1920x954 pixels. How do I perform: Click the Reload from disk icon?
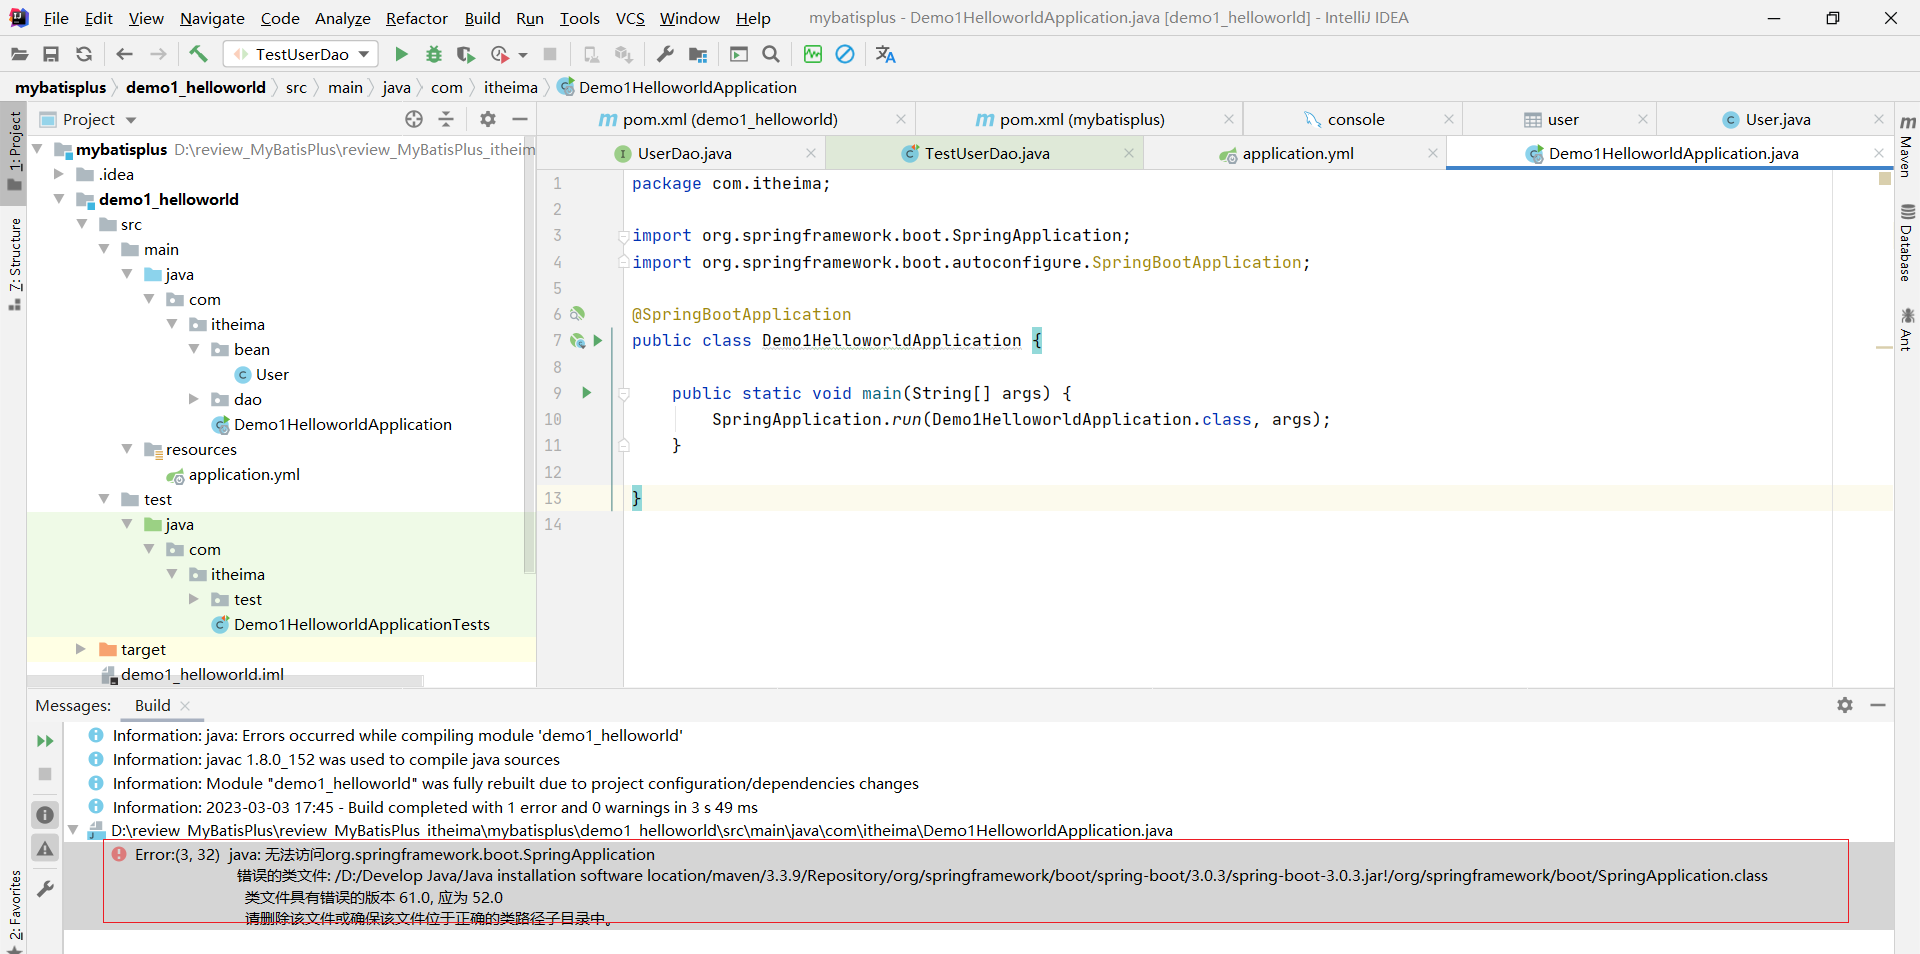[84, 54]
